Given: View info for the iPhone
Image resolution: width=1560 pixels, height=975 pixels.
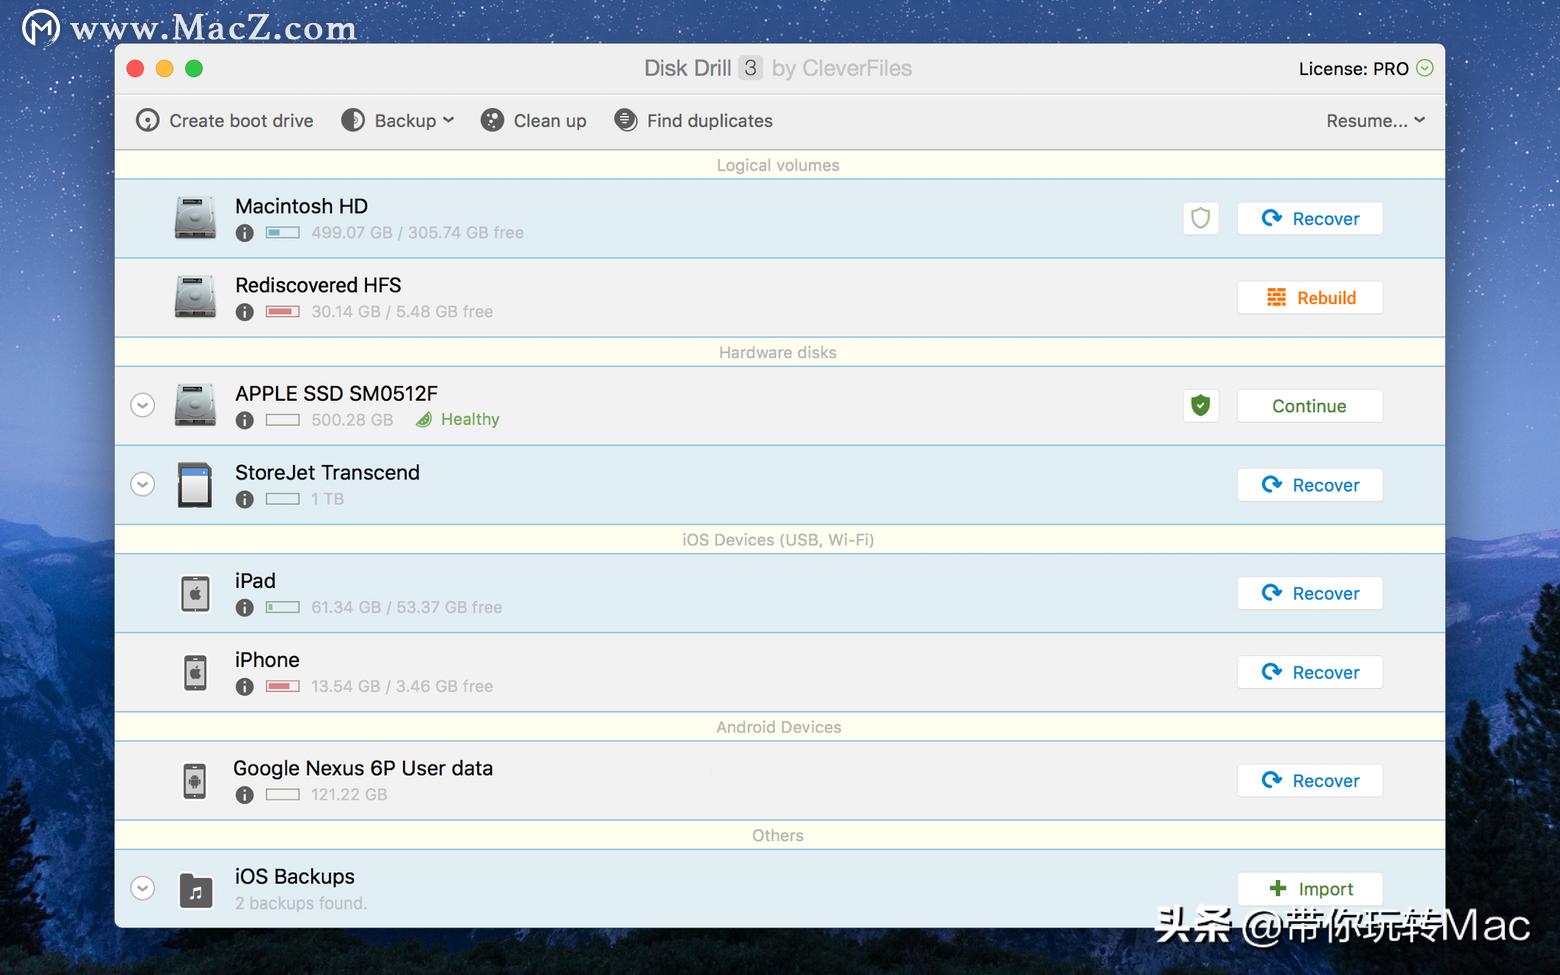Looking at the screenshot, I should 244,686.
